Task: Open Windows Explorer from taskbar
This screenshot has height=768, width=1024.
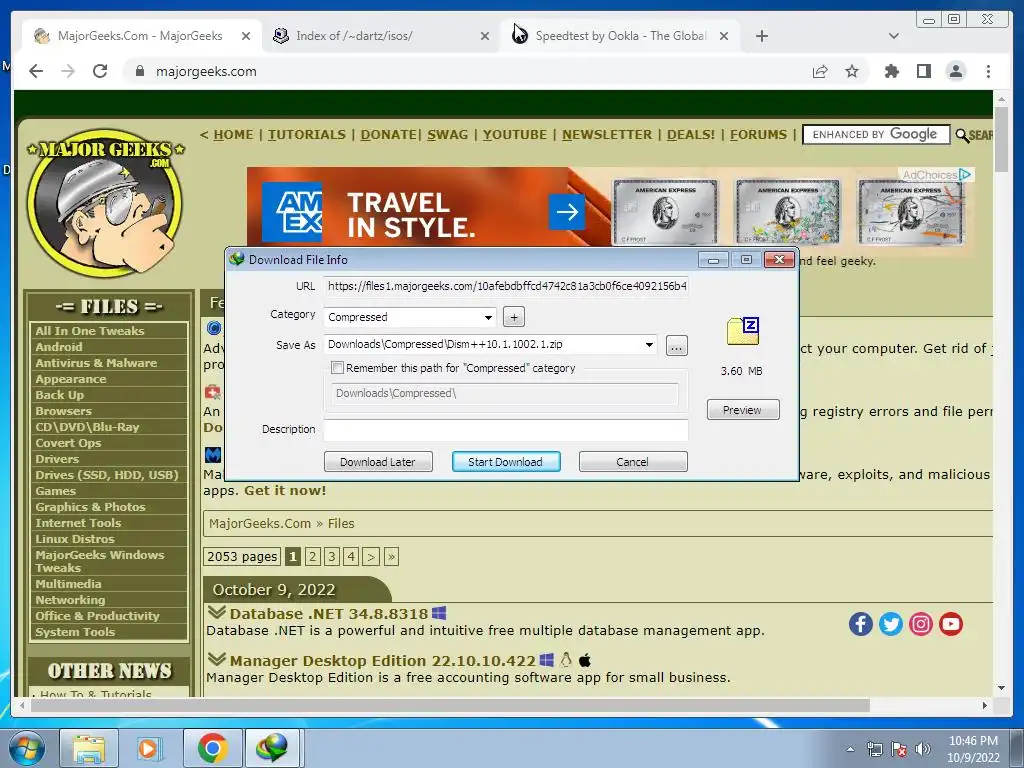Action: 89,748
